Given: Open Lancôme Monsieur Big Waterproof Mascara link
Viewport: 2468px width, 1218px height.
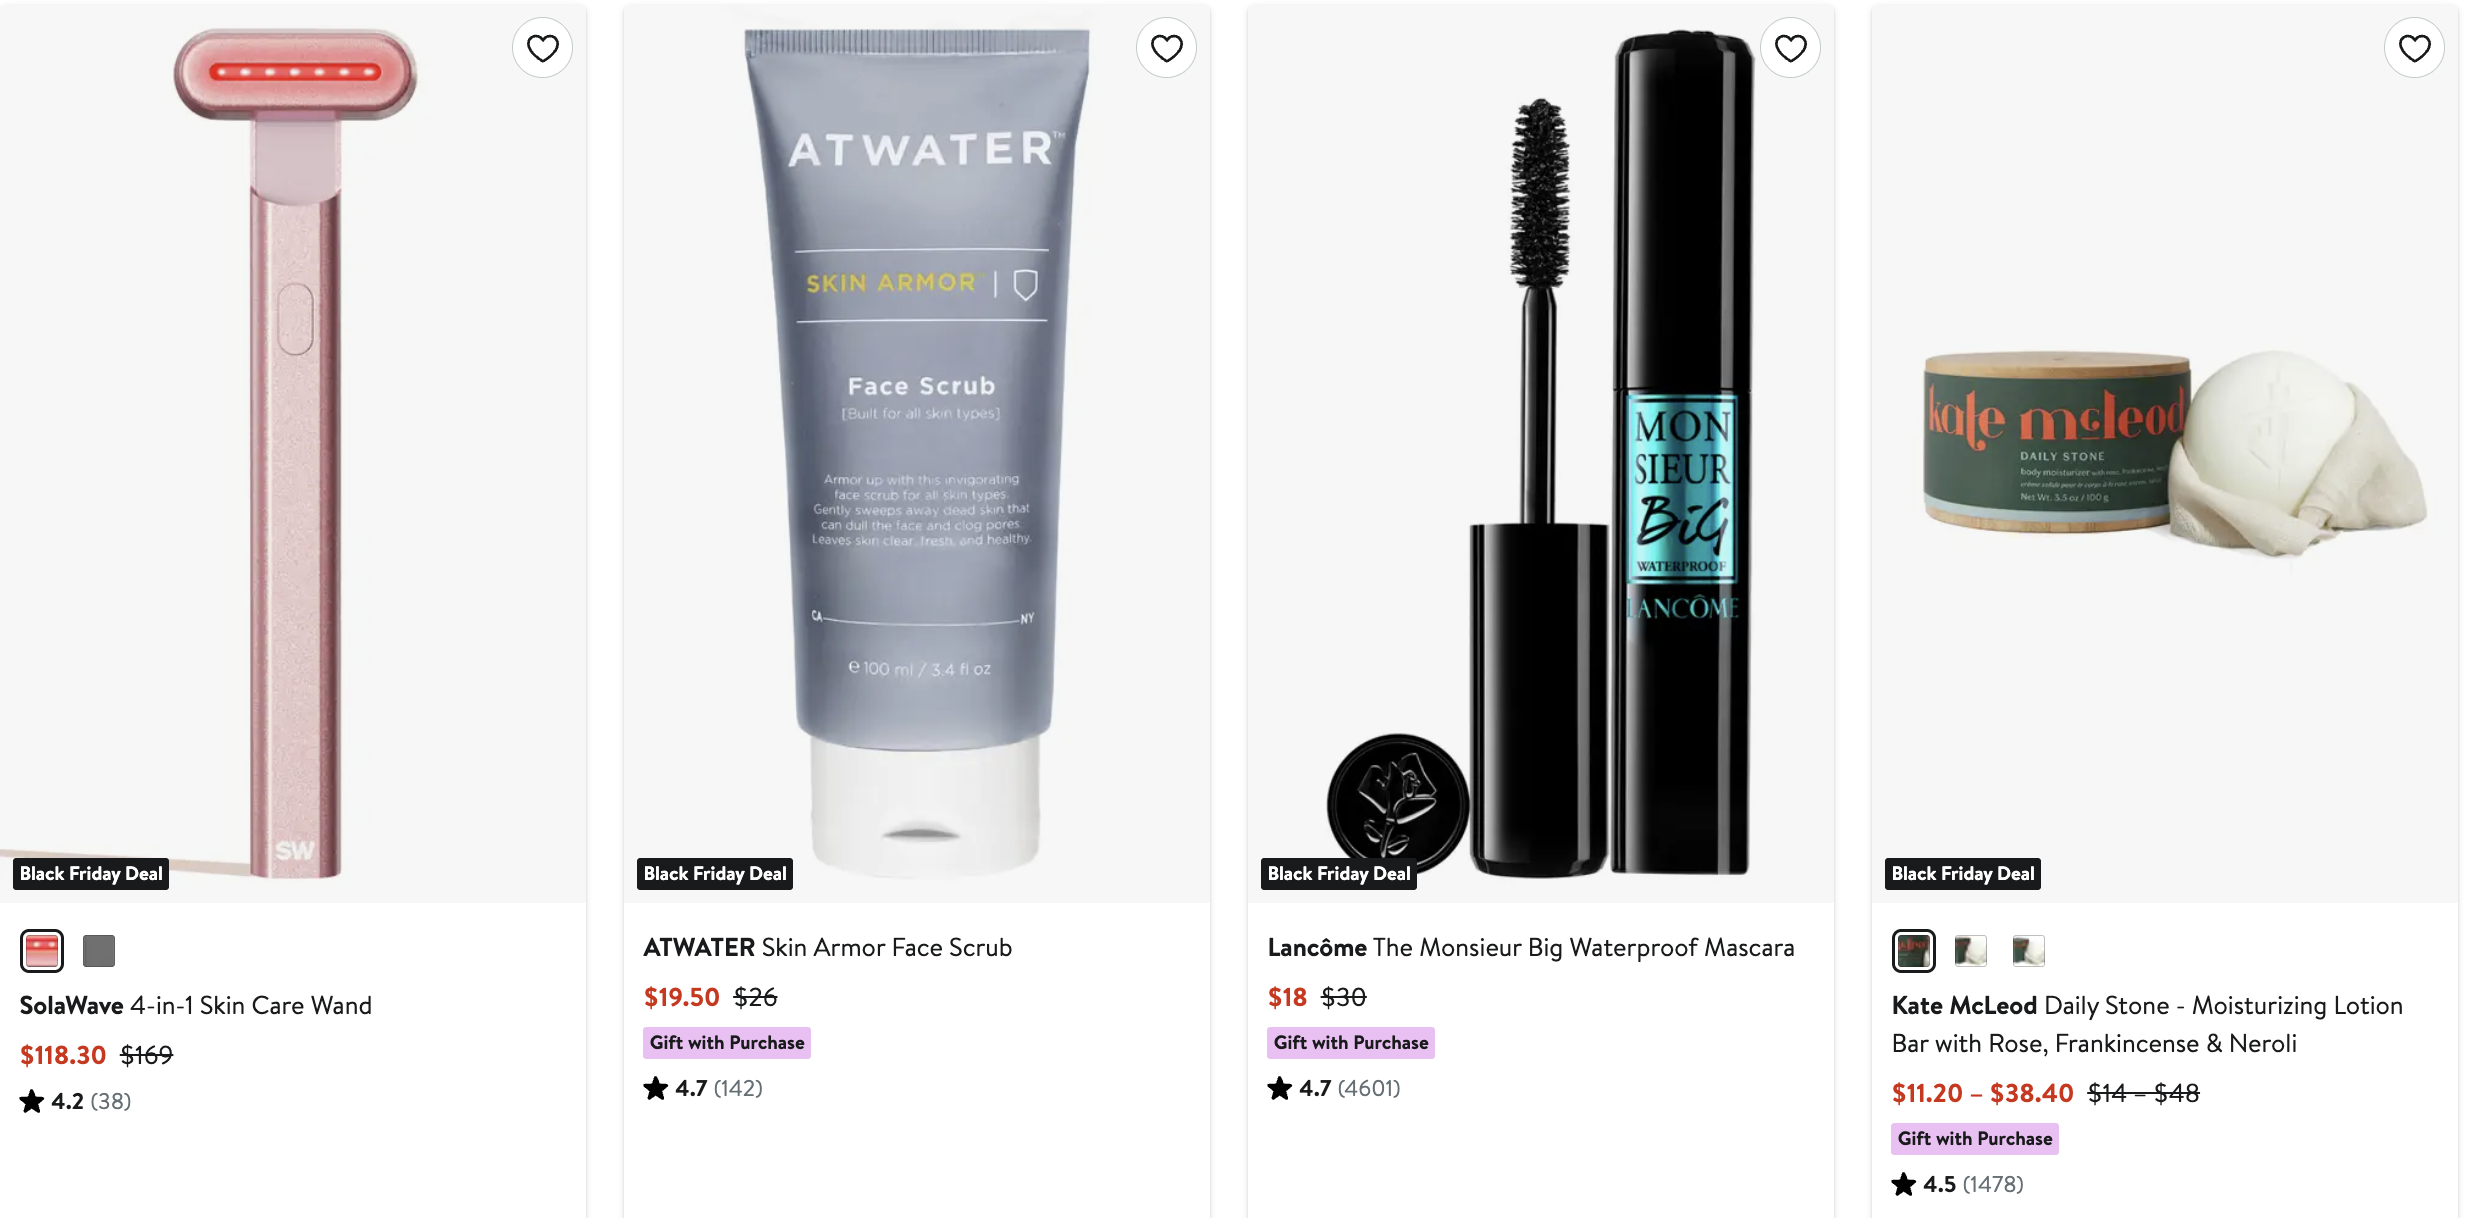Looking at the screenshot, I should click(x=1531, y=947).
